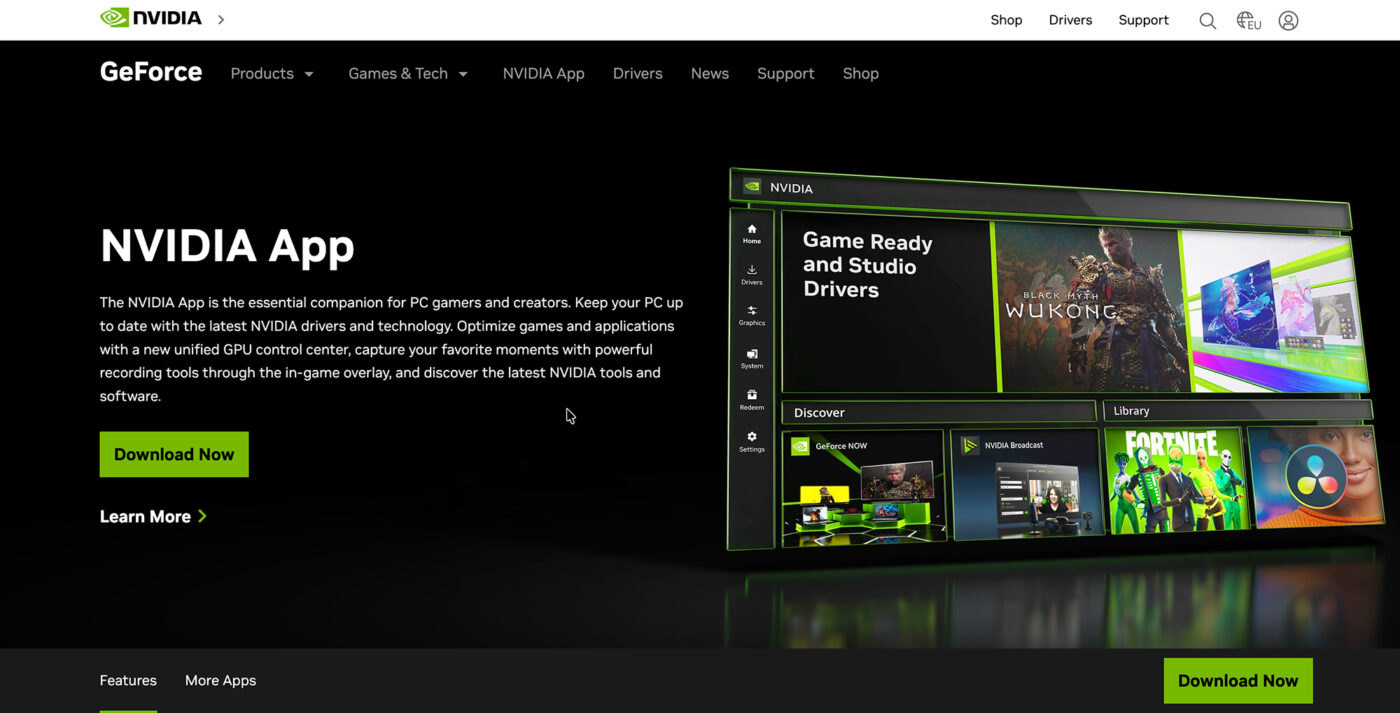Click the GeForce brand logo text
The height and width of the screenshot is (713, 1400).
(151, 73)
